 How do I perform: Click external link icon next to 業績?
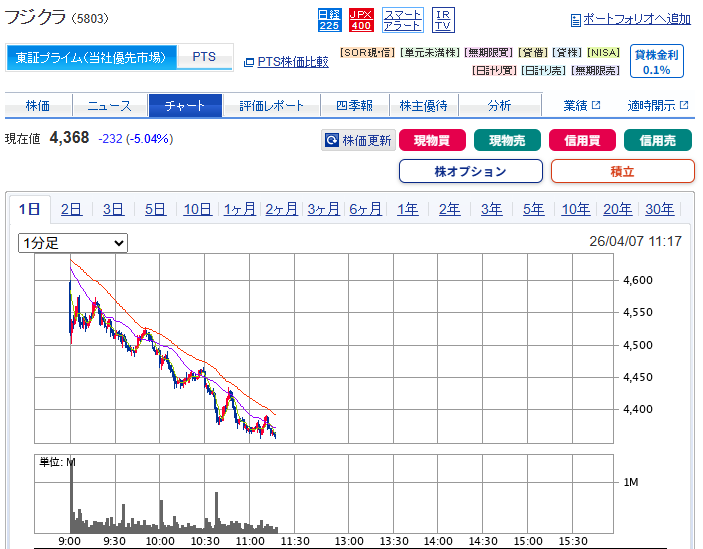[596, 105]
